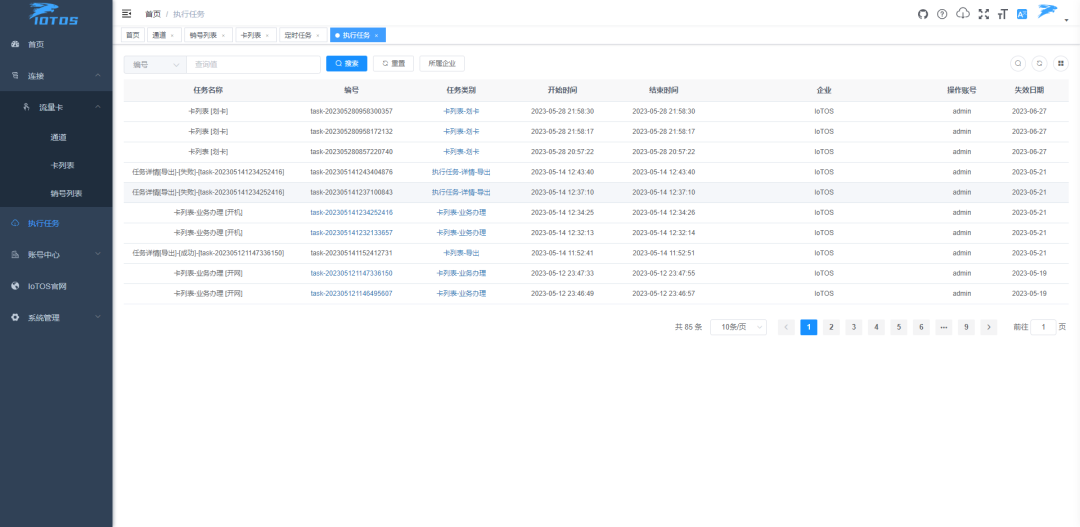This screenshot has height=527, width=1080.
Task: Select 卡列表 in the sidebar
Action: pyautogui.click(x=65, y=165)
